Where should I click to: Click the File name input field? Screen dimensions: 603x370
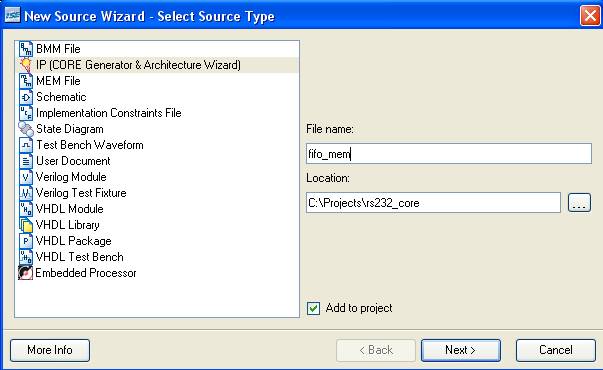(449, 154)
